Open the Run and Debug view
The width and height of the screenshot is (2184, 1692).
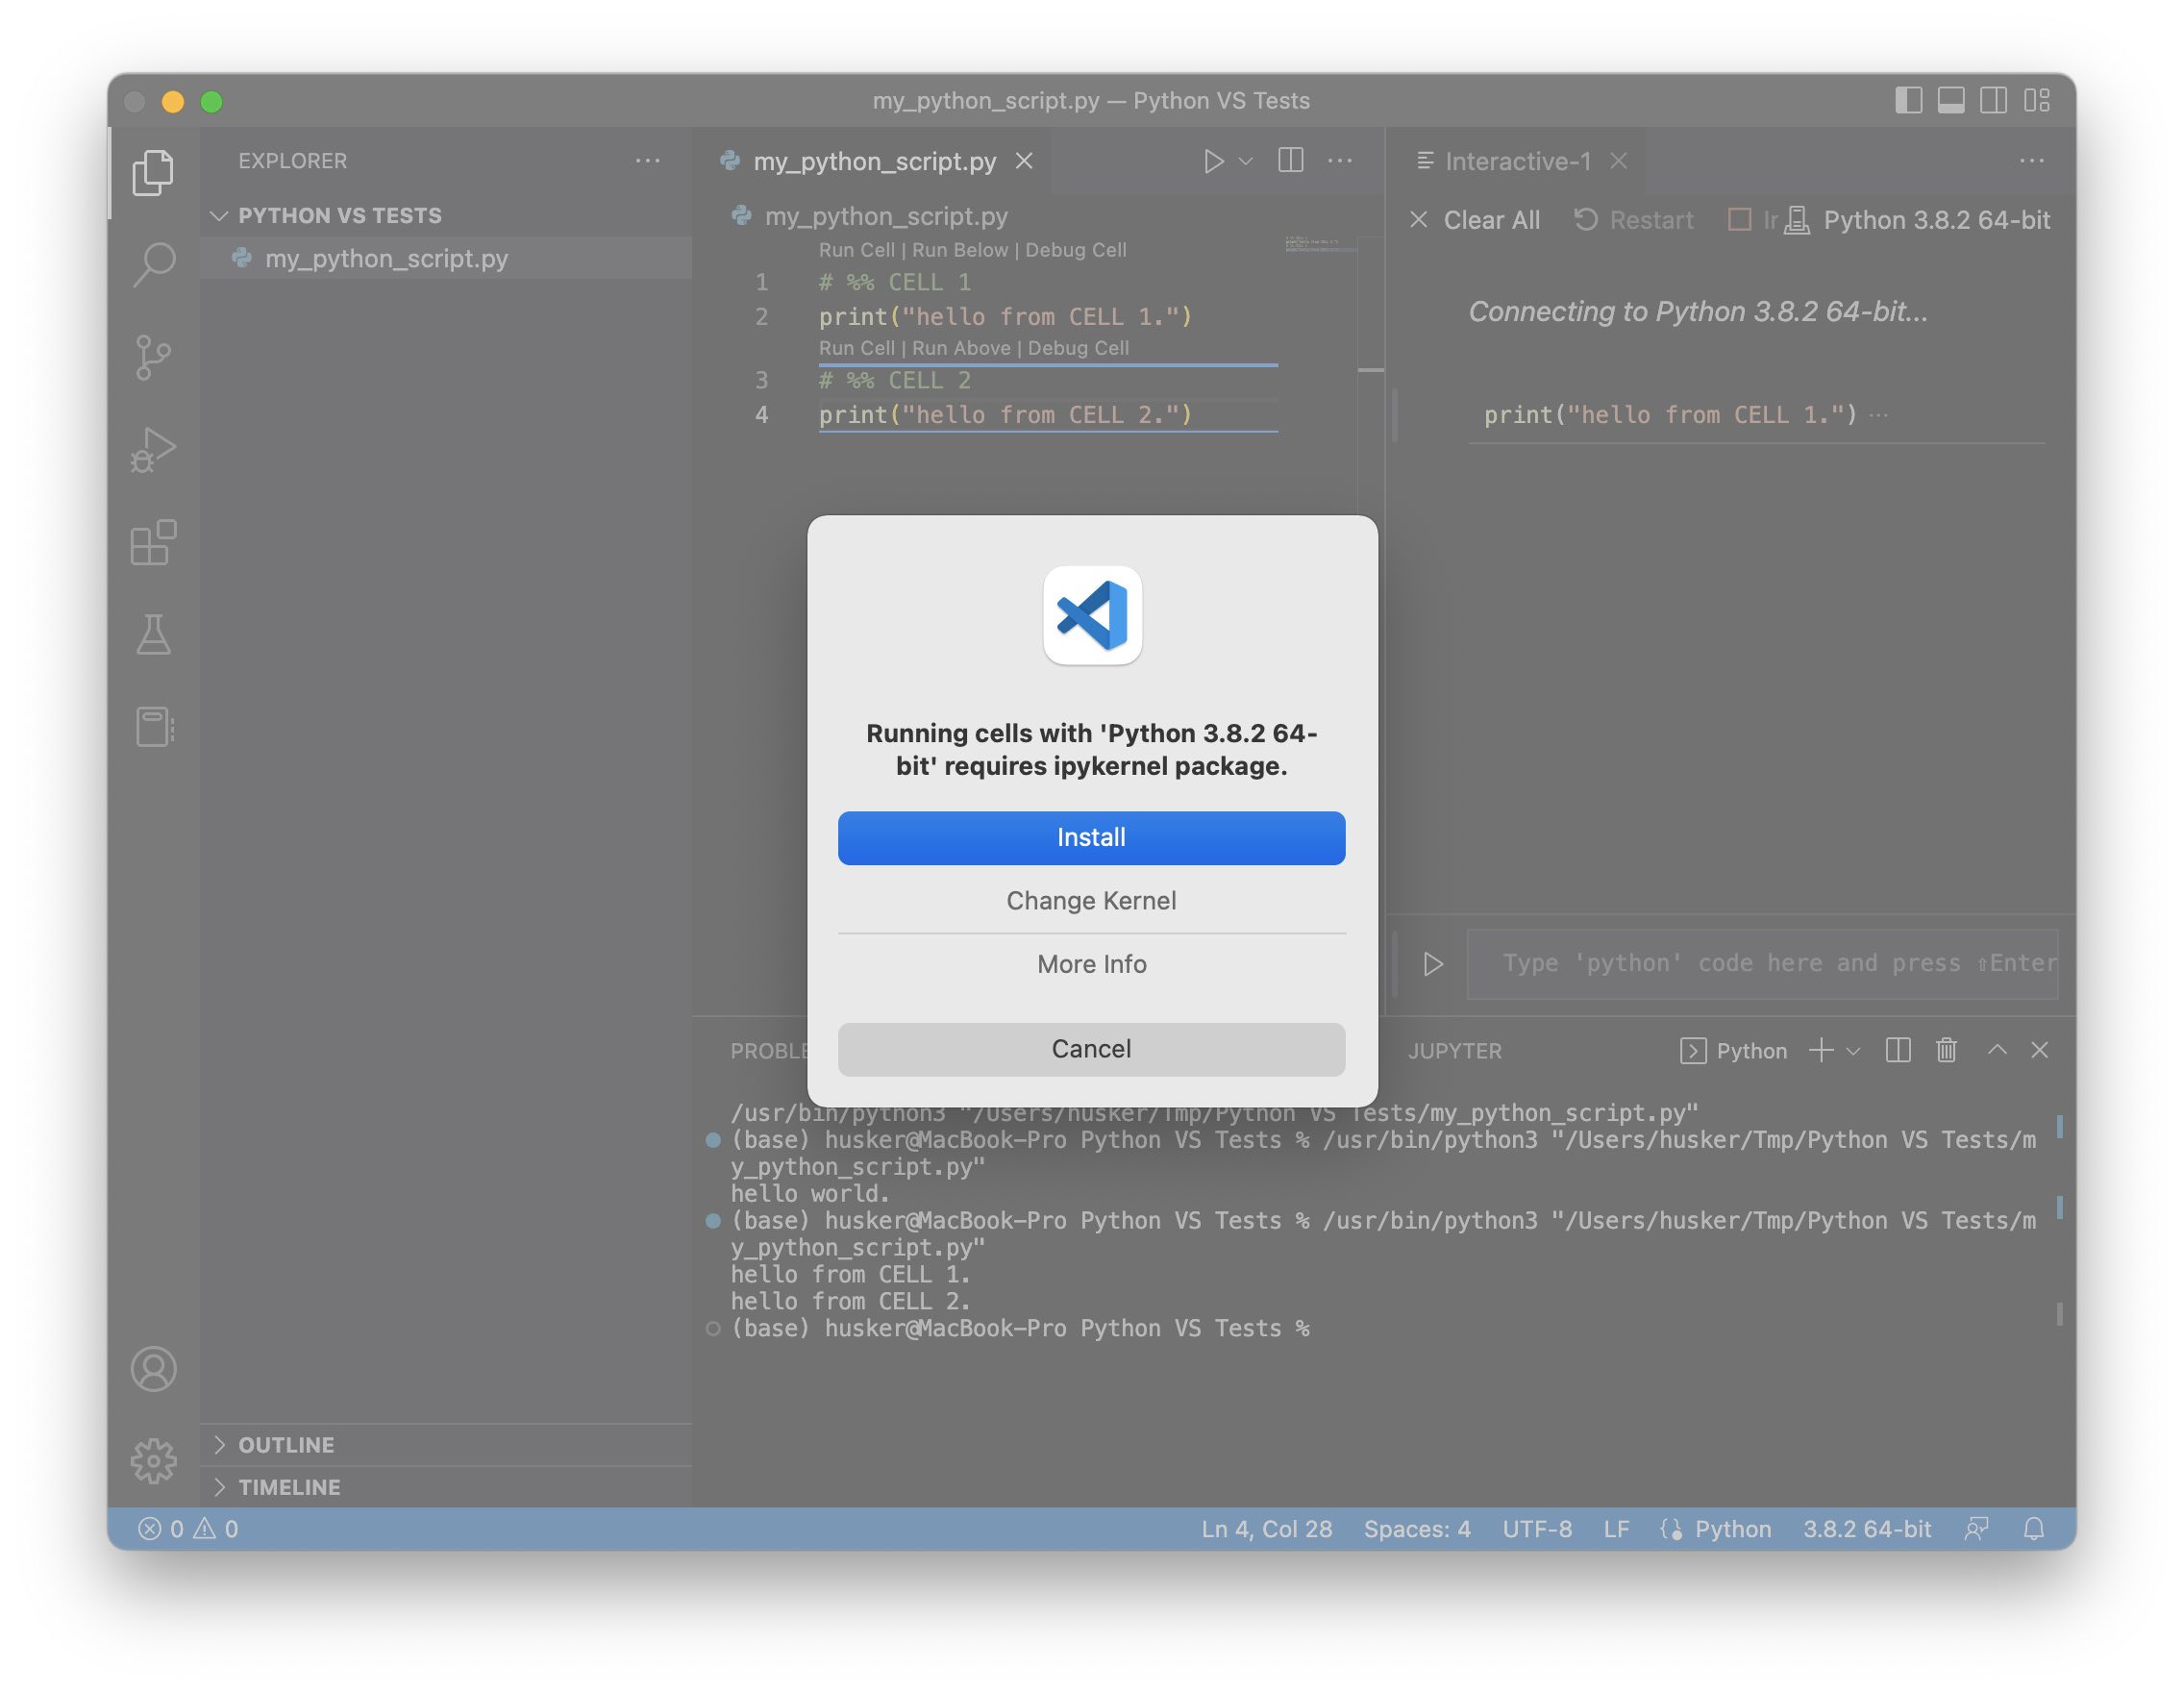coord(153,449)
